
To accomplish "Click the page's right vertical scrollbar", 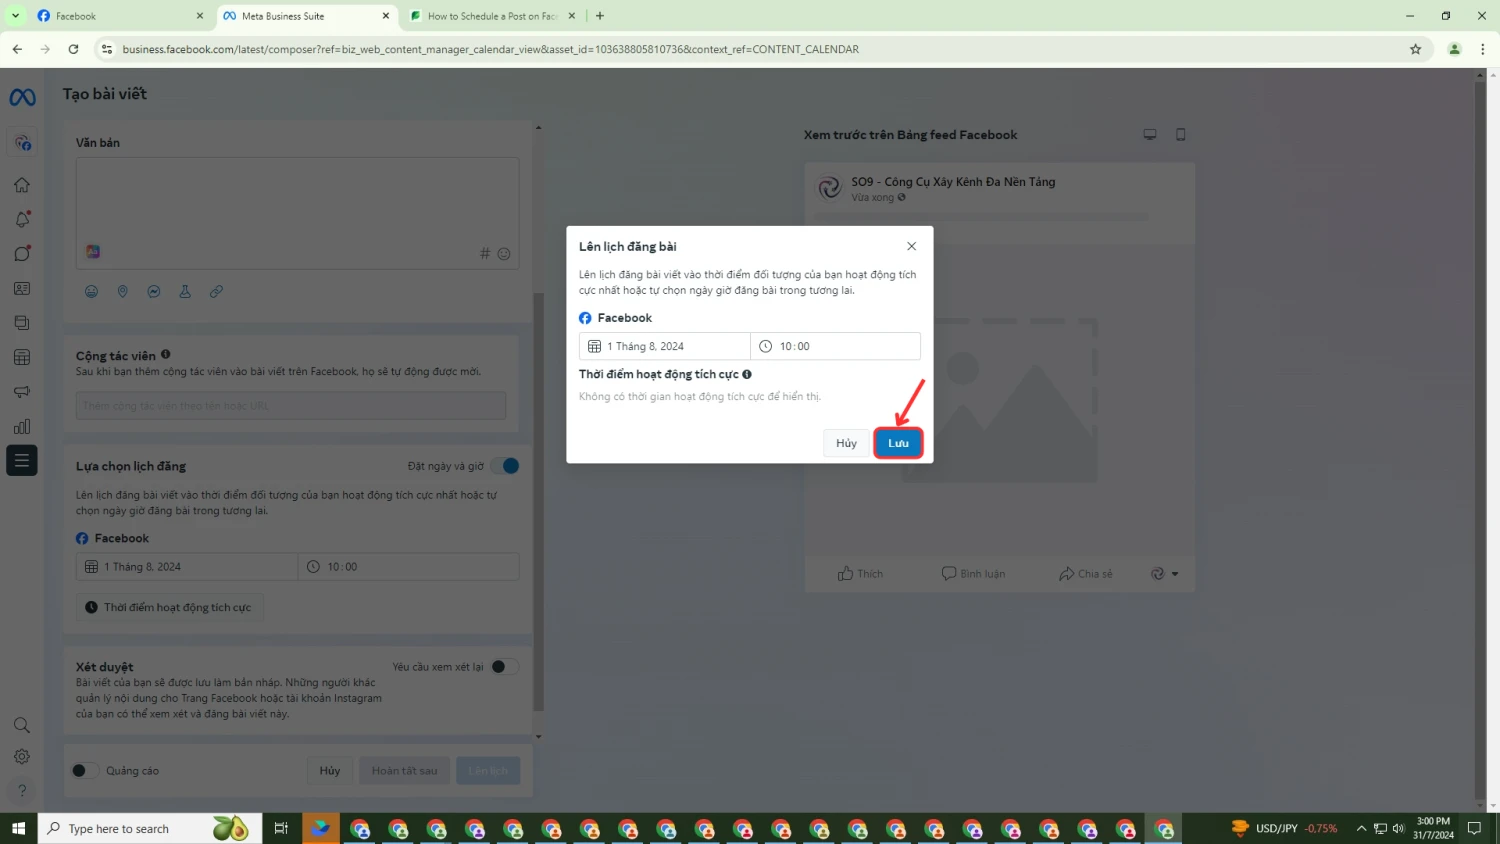I will click(x=1480, y=440).
